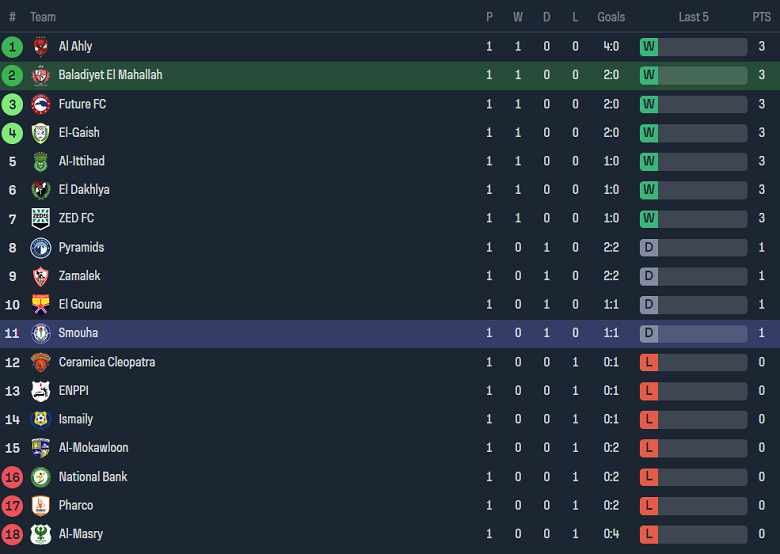Click Pyramids' grey D result badge
Image resolution: width=780 pixels, height=554 pixels.
pyautogui.click(x=649, y=248)
